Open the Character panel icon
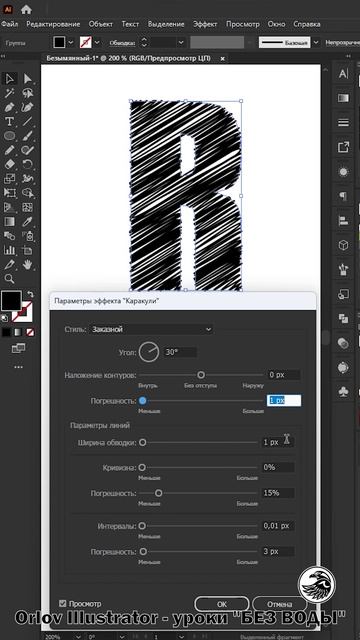The height and width of the screenshot is (640, 360). coord(344,74)
